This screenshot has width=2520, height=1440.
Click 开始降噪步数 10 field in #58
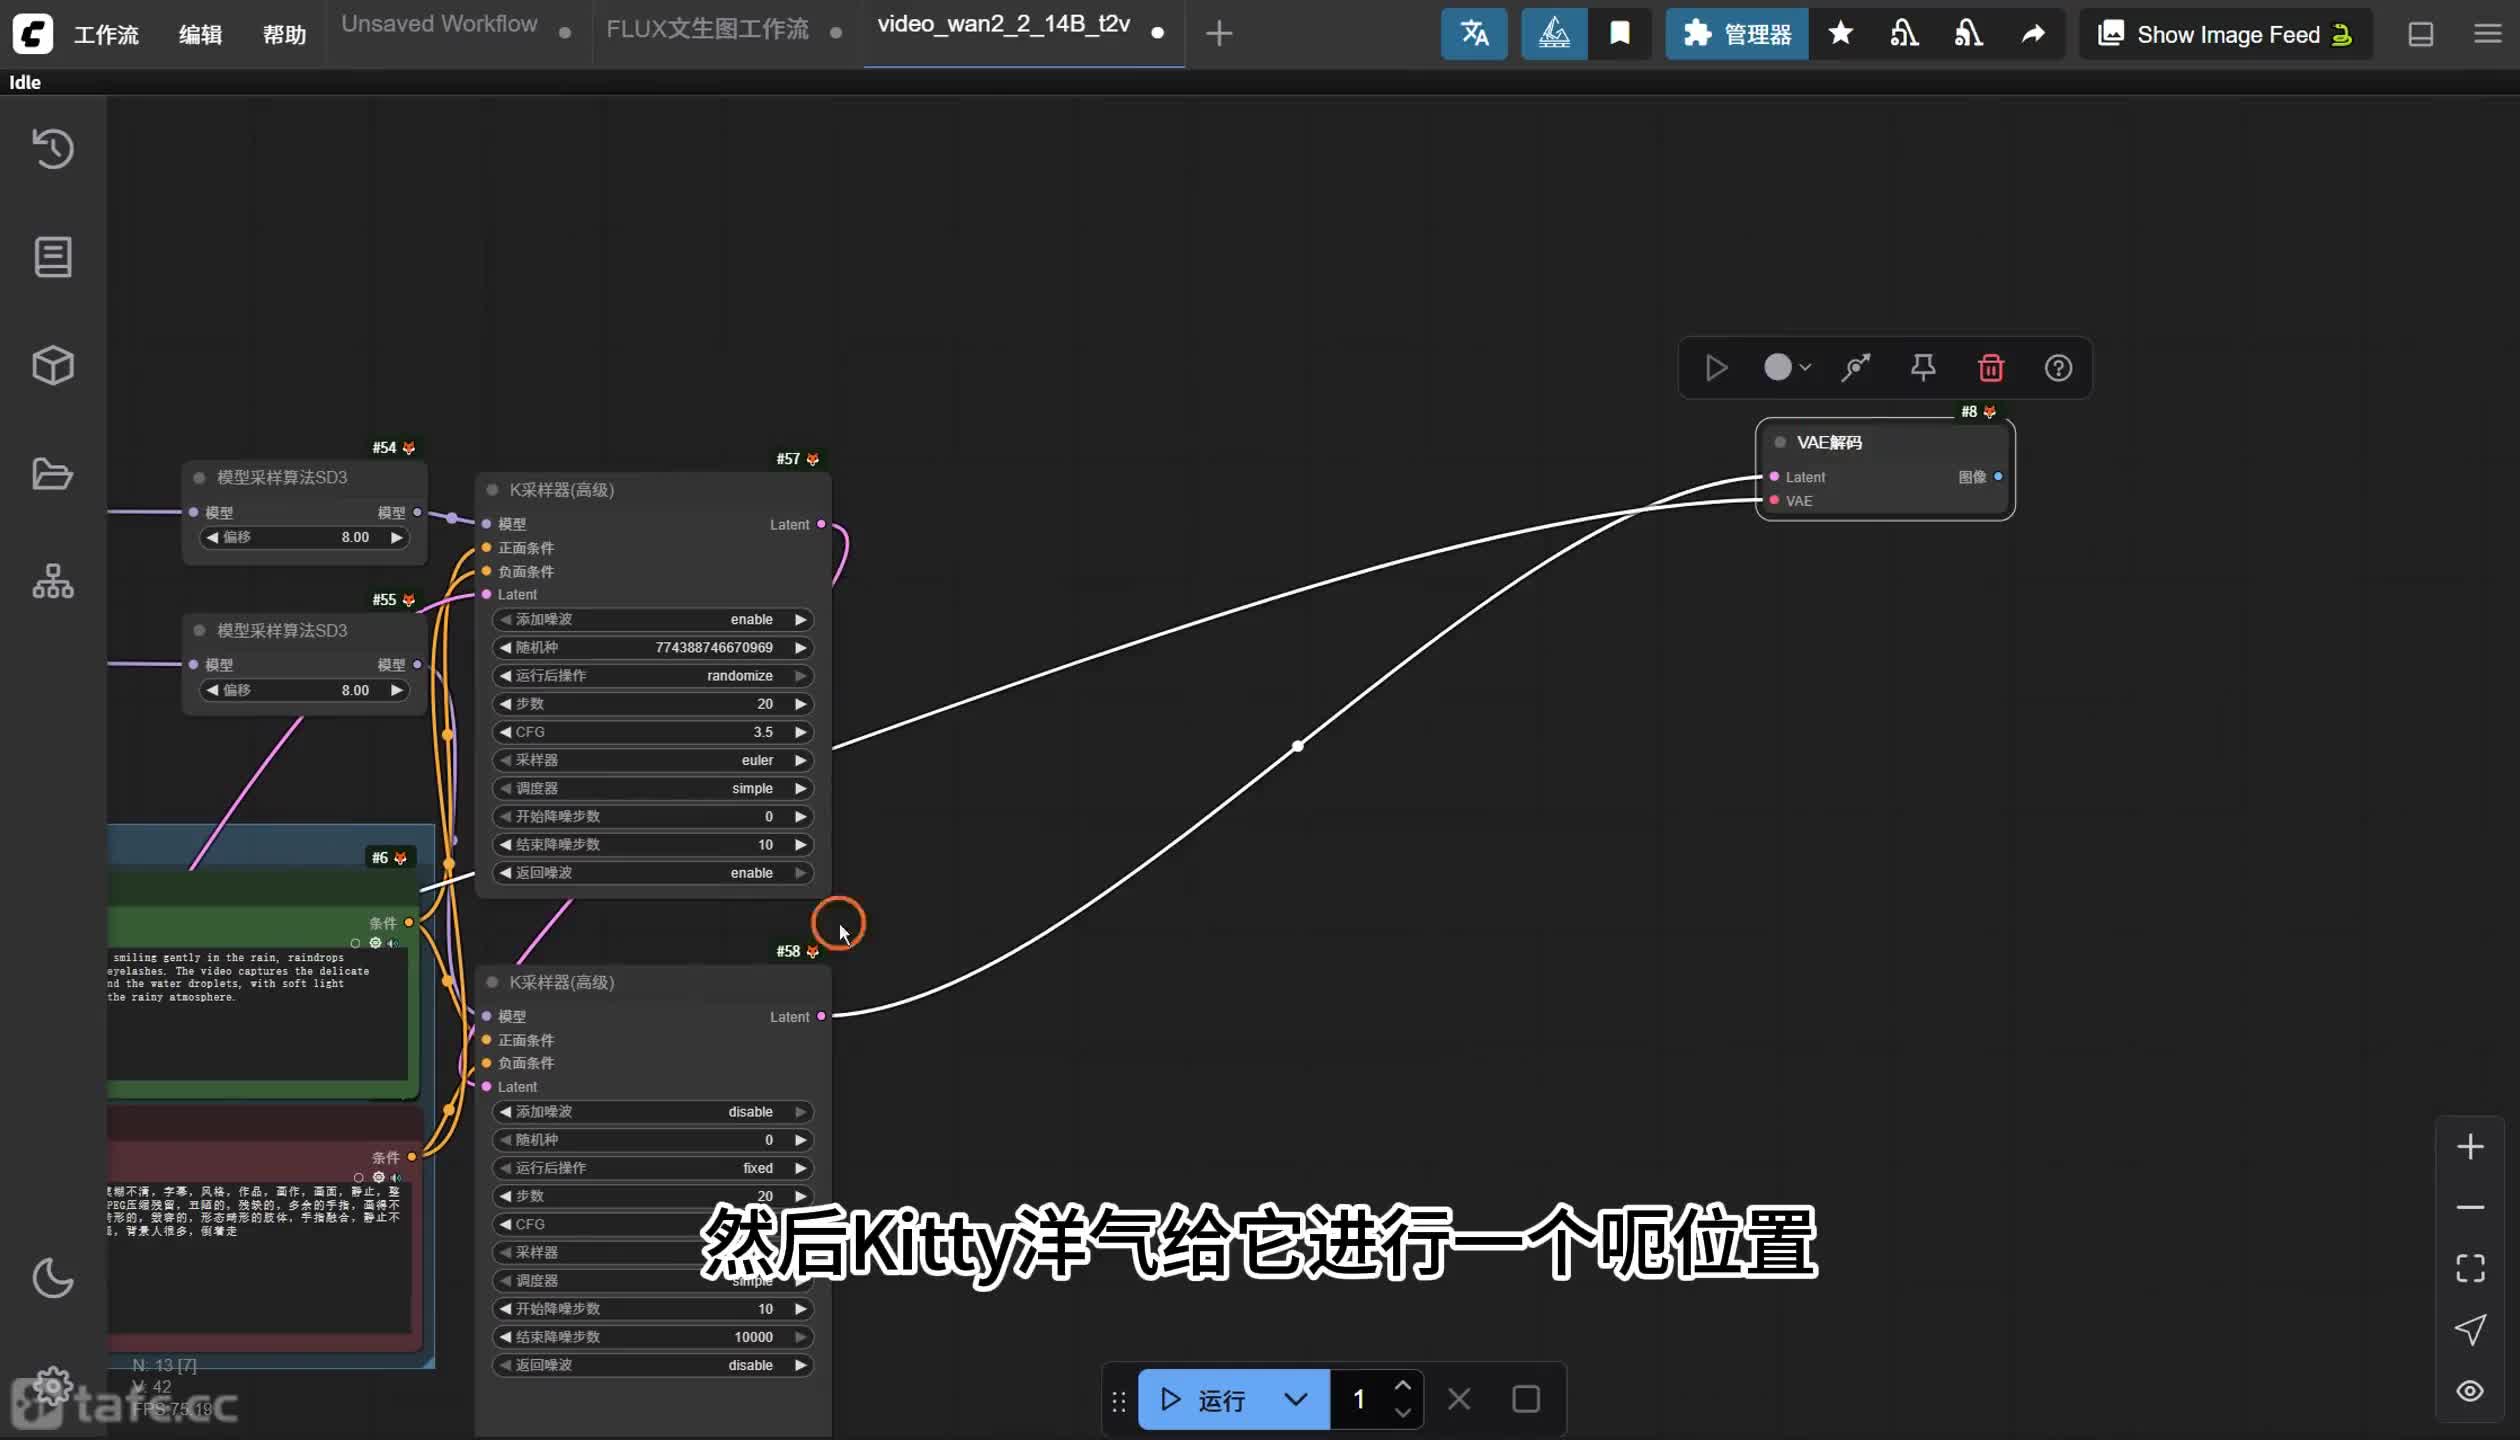[653, 1309]
